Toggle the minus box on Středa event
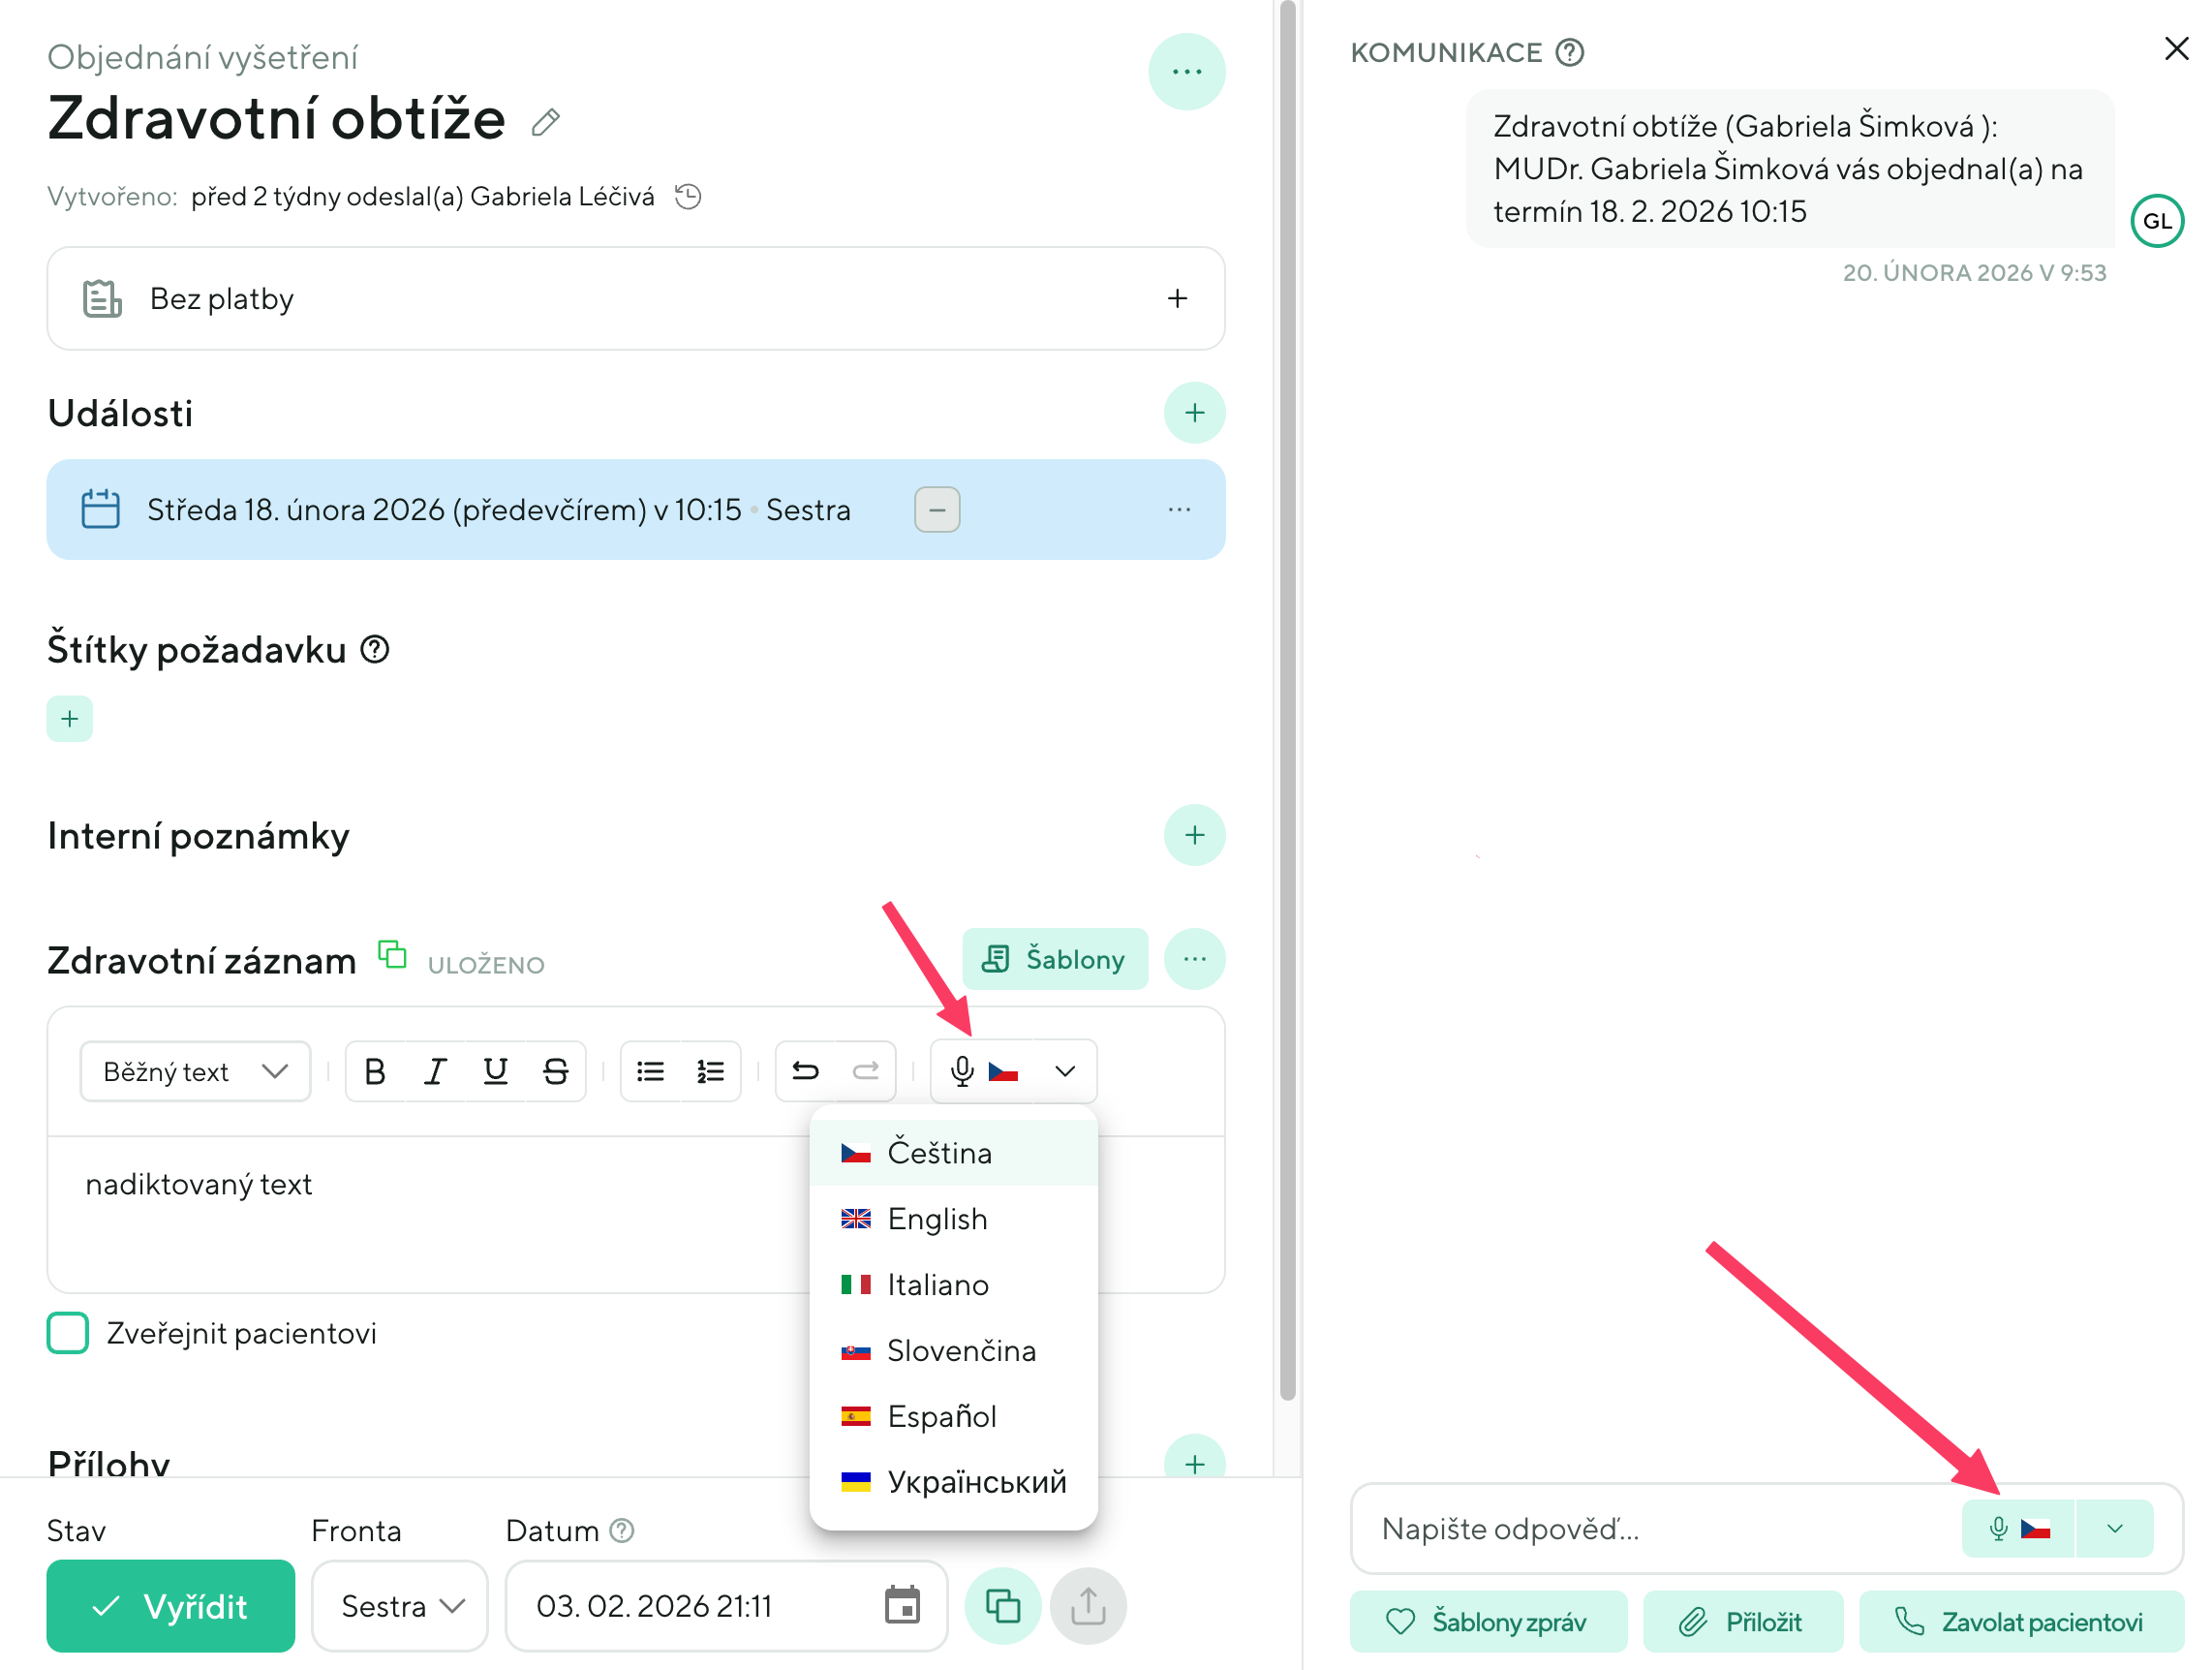Screen dimensions: 2212x1670 (x=937, y=510)
